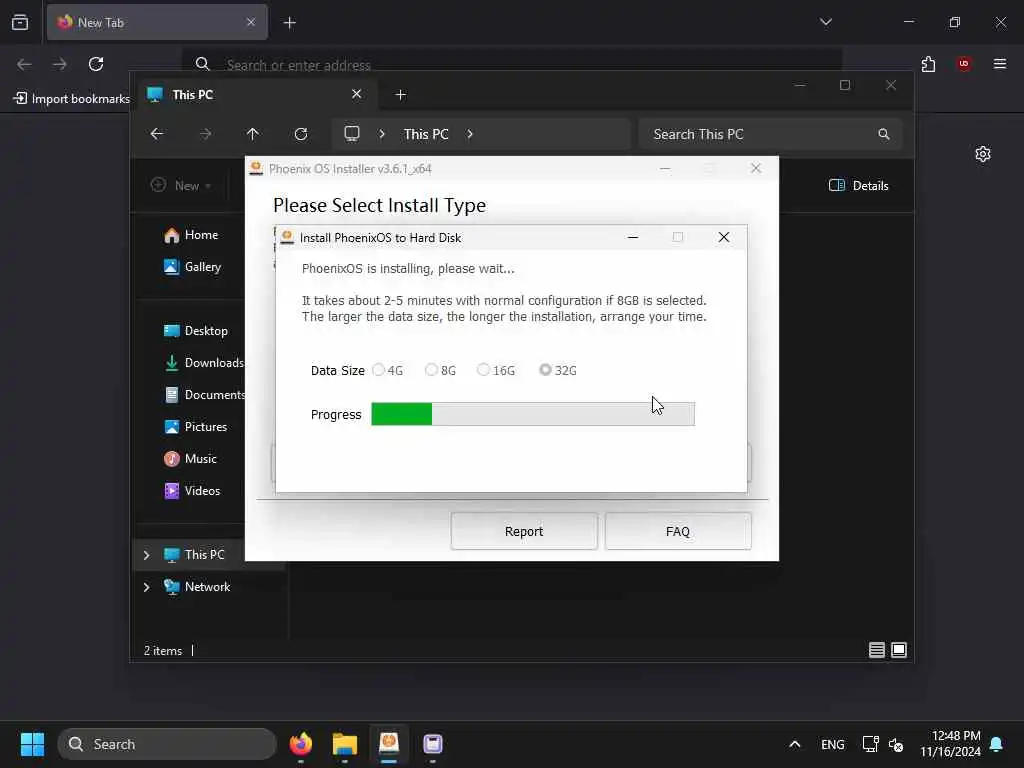1024x768 pixels.
Task: Open Documents folder in sidebar
Action: click(x=204, y=394)
